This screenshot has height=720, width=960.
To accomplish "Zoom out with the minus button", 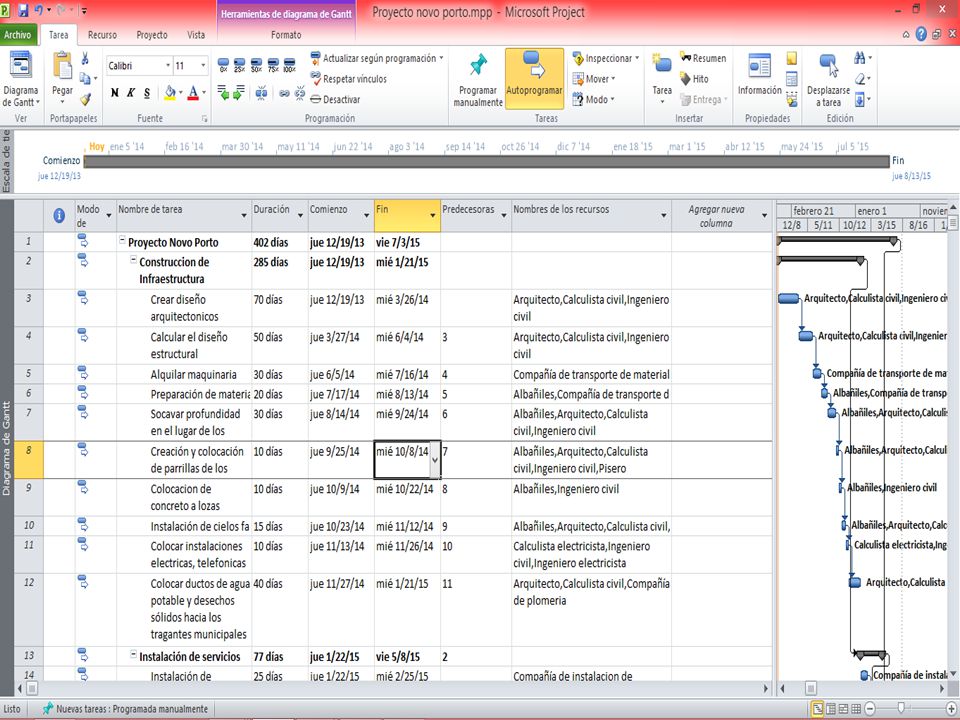I will pos(870,709).
